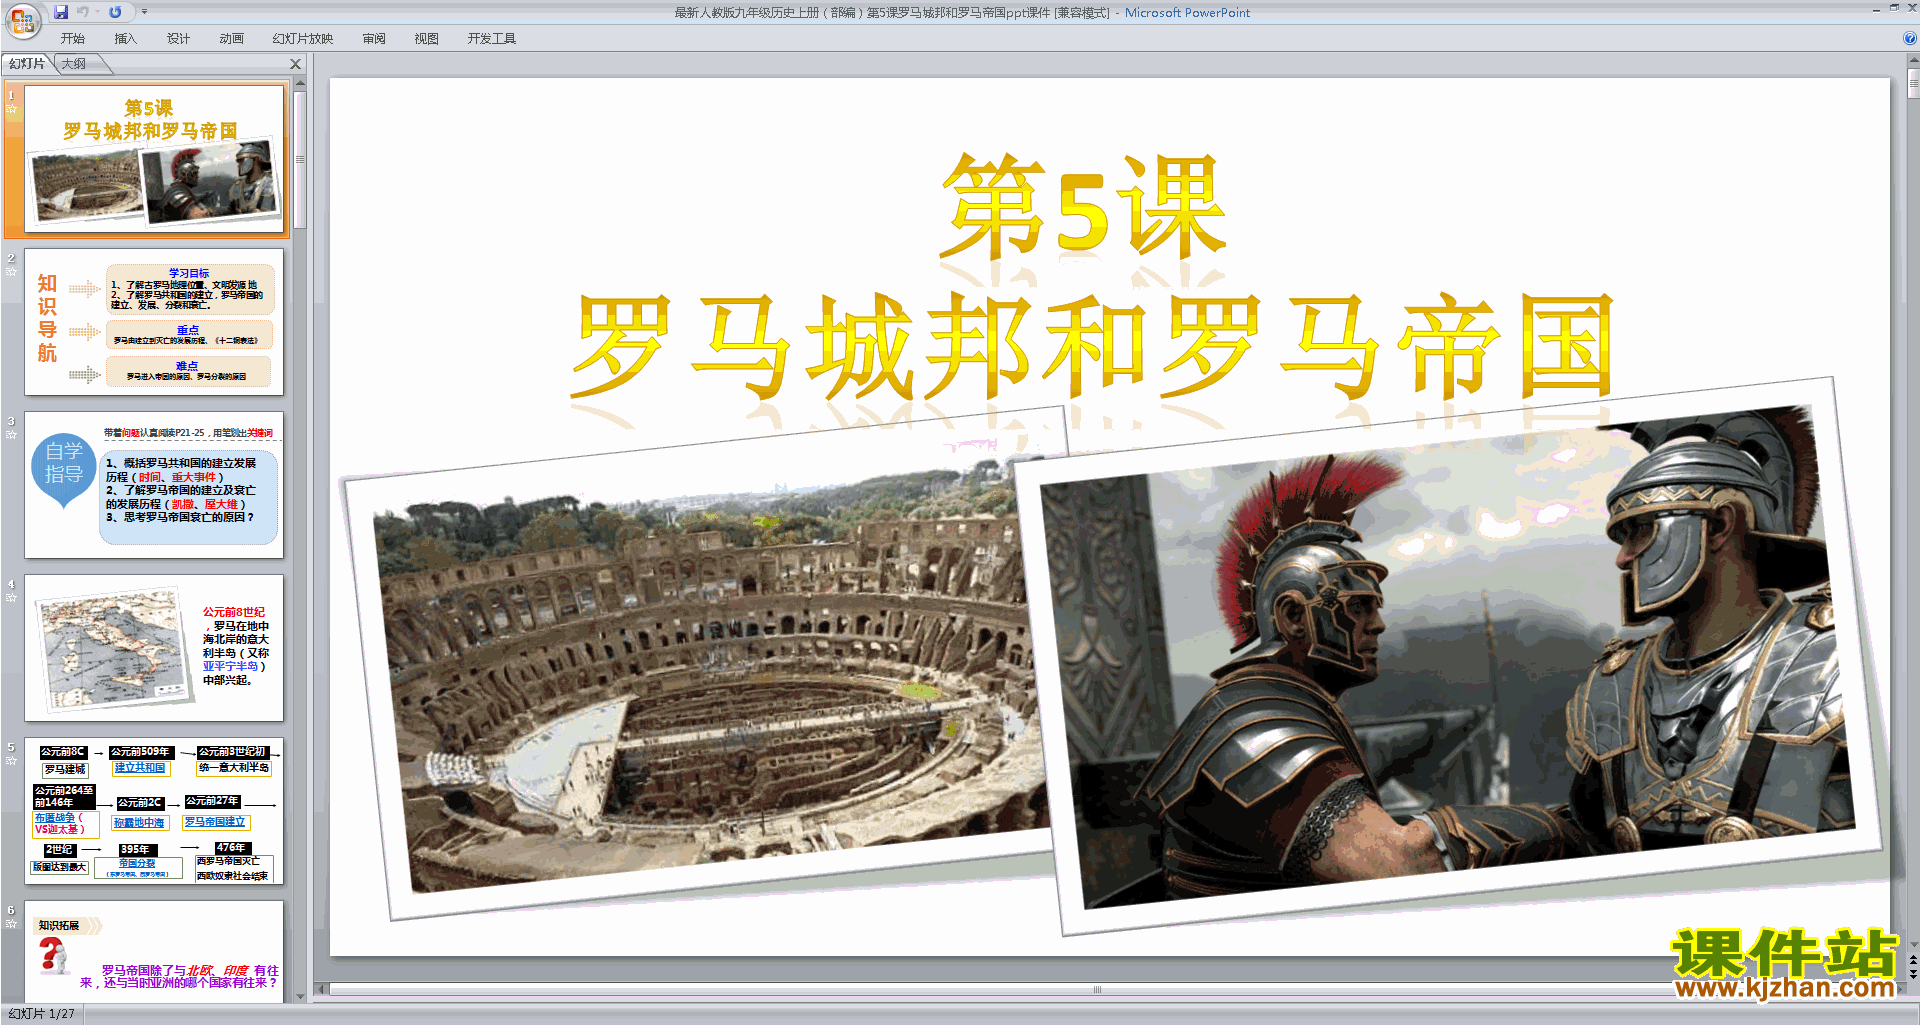Click animation star icon under slide 5 number
The width and height of the screenshot is (1920, 1025).
pos(12,761)
